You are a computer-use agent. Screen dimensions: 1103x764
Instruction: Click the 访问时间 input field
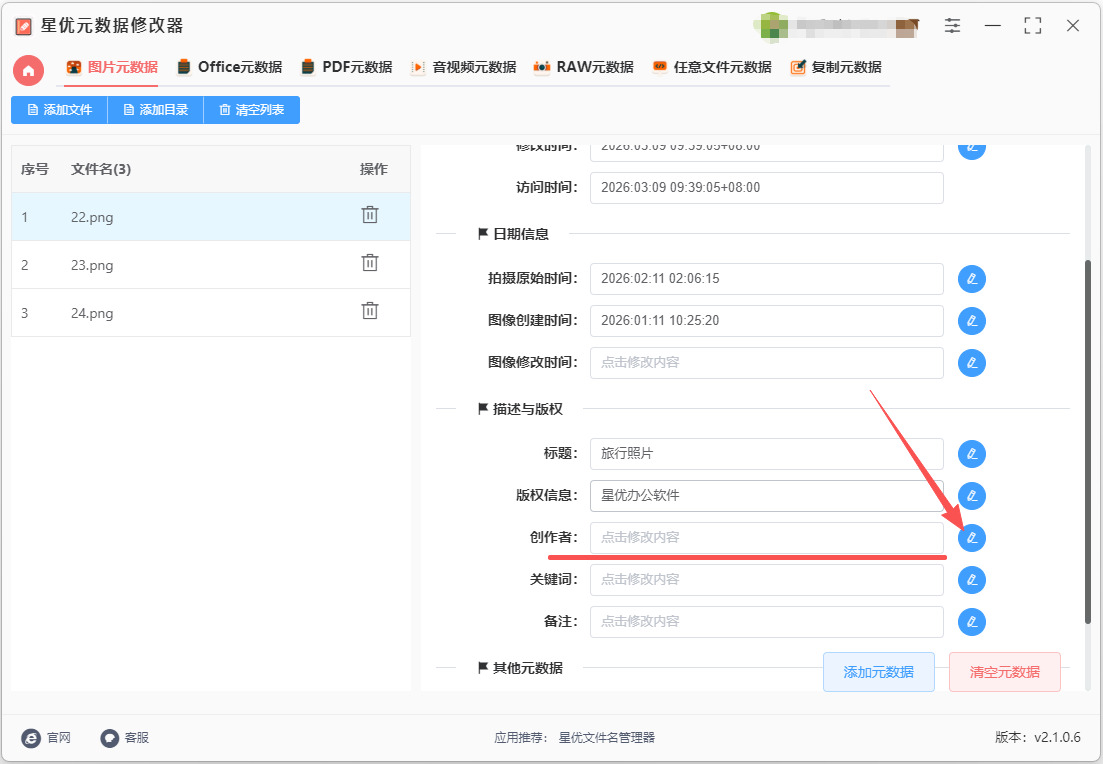(767, 188)
